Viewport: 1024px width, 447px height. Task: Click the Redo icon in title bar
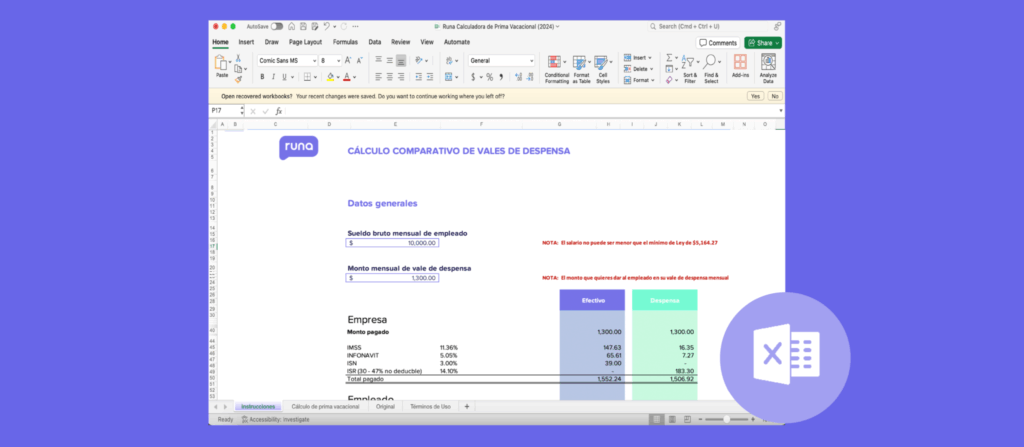click(343, 26)
